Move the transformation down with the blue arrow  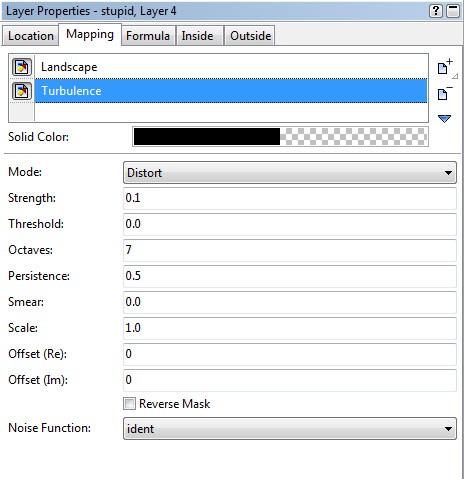pyautogui.click(x=445, y=118)
